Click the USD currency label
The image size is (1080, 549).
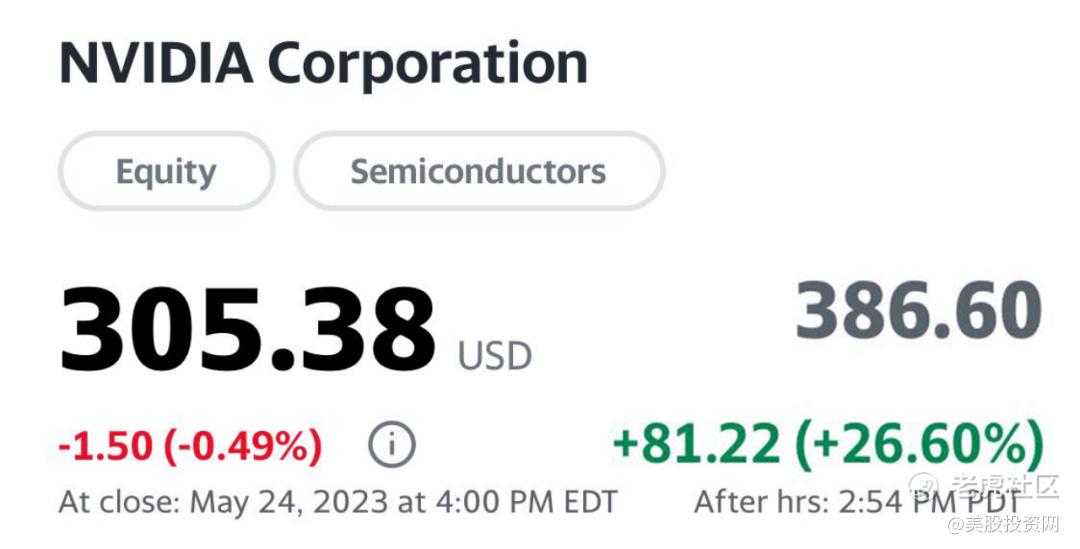[495, 356]
